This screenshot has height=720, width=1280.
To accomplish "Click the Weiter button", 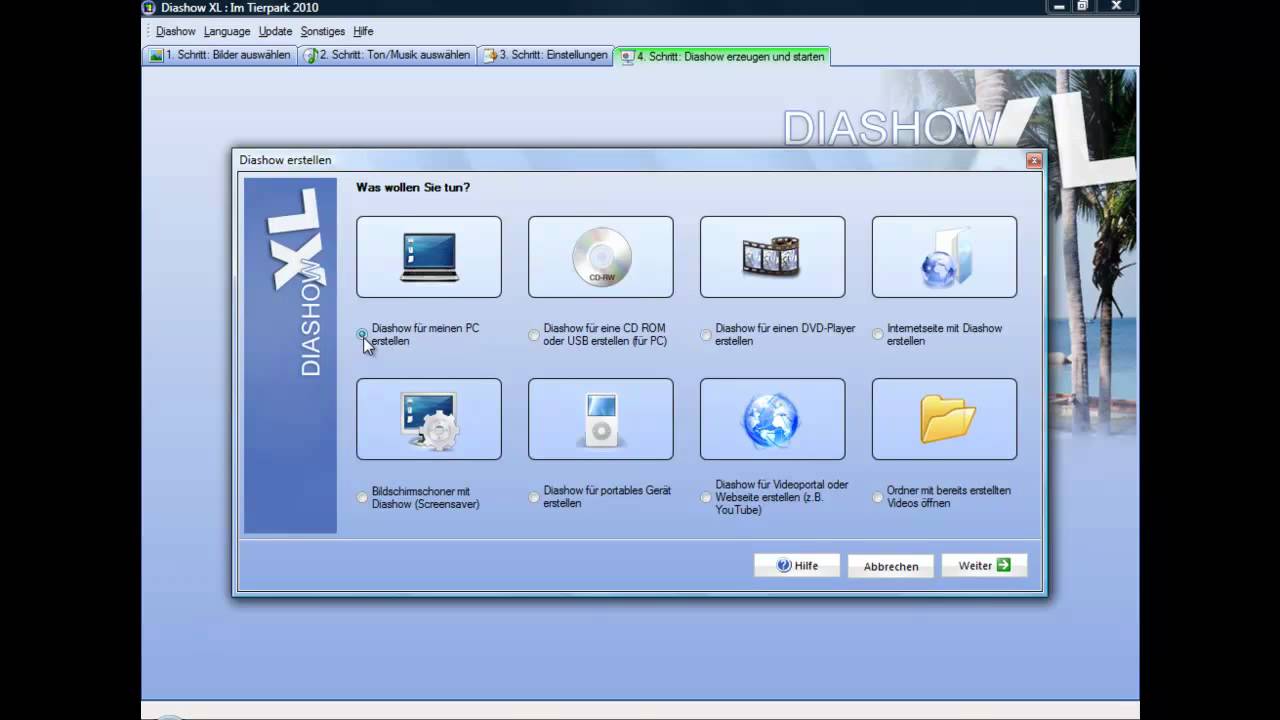I will pyautogui.click(x=984, y=566).
